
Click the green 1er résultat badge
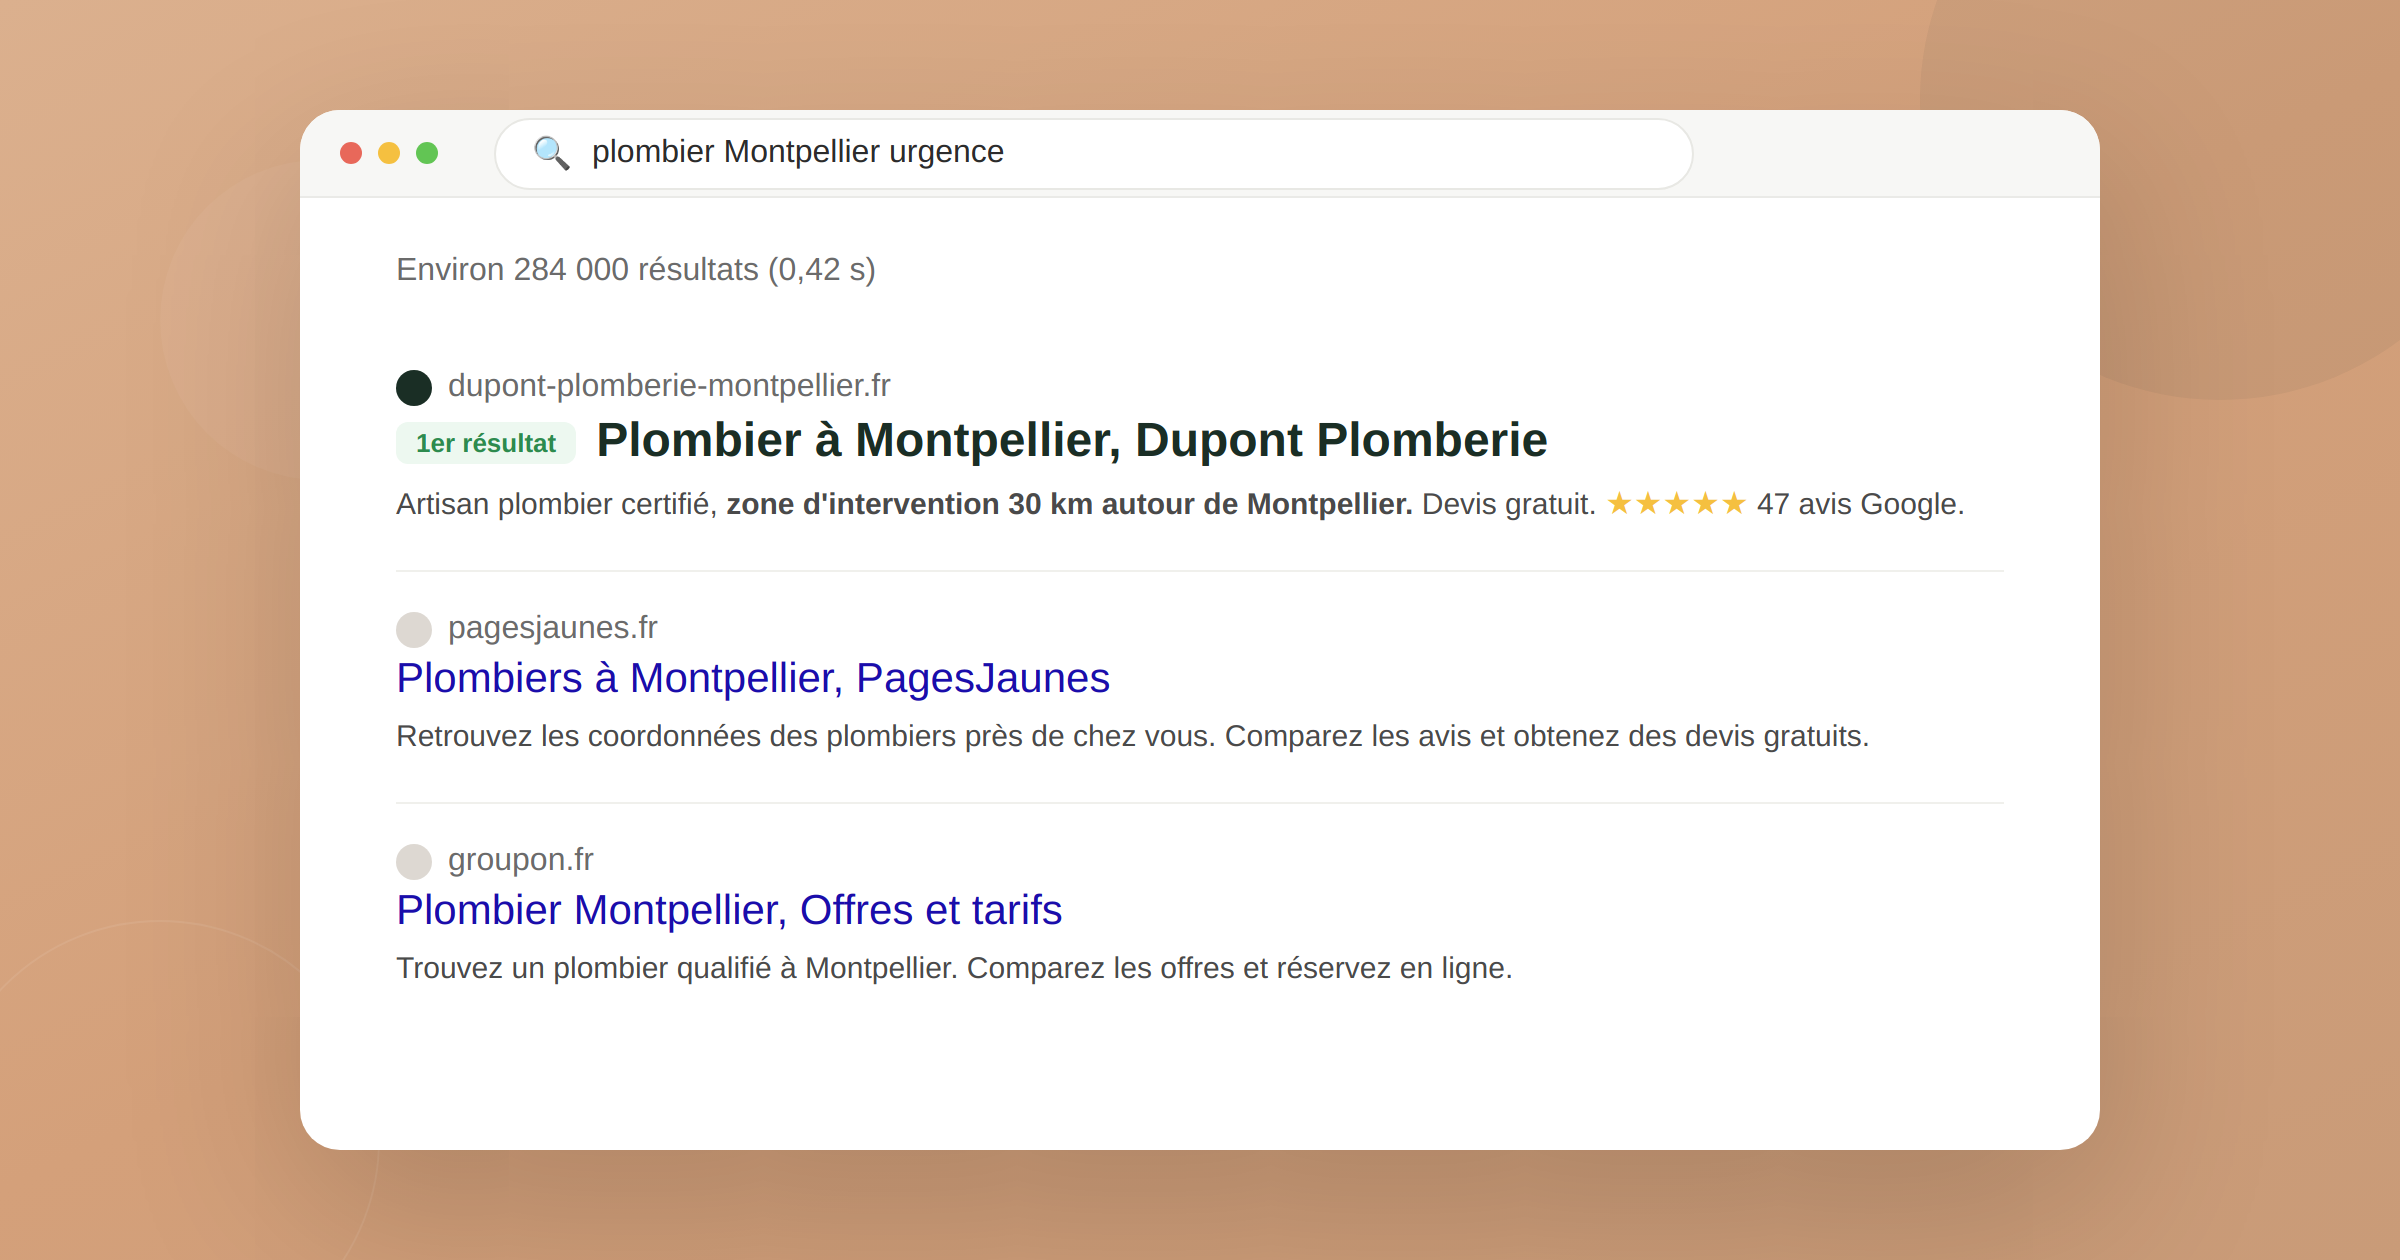click(x=486, y=443)
